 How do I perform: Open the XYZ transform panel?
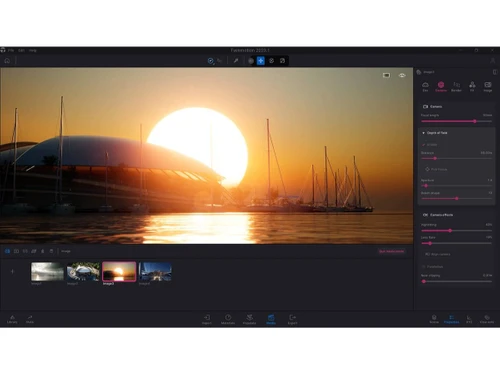pos(469,319)
